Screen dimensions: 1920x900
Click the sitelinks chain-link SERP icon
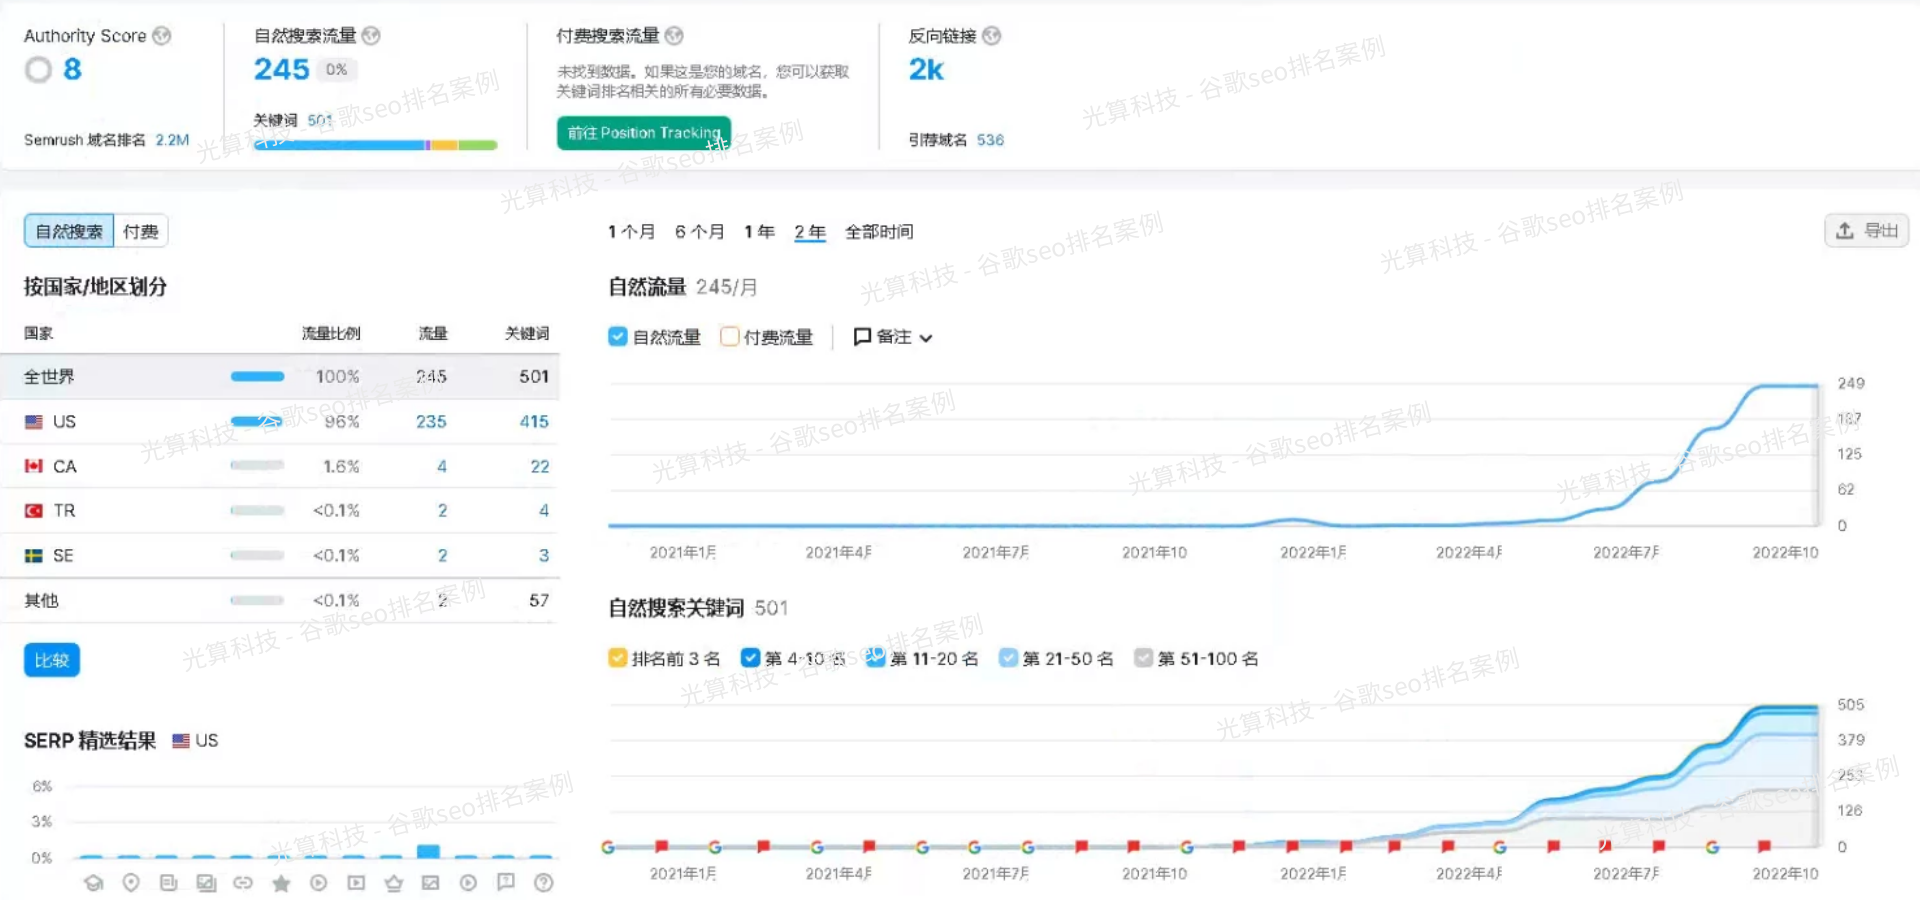point(243,883)
